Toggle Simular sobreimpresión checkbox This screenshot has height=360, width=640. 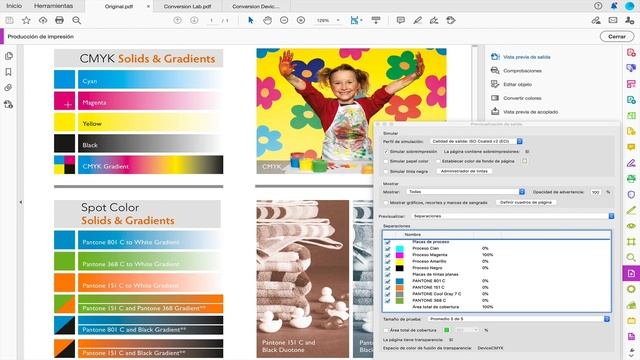tap(386, 151)
